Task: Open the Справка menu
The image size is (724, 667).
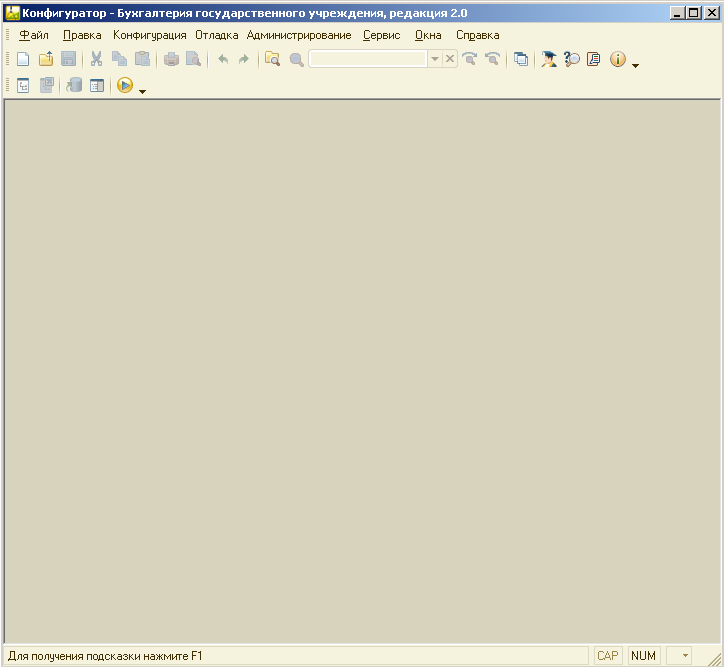Action: click(x=477, y=35)
